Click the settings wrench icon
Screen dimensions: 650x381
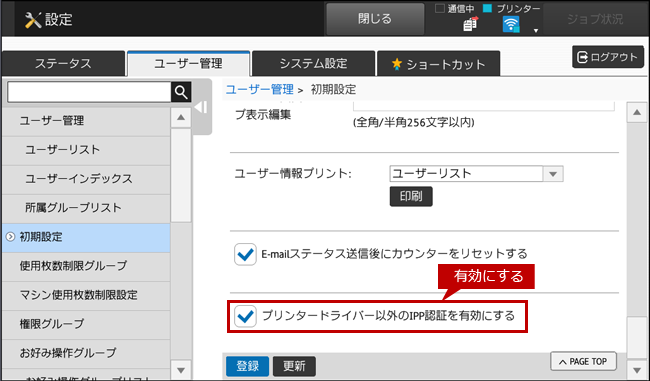pyautogui.click(x=32, y=20)
